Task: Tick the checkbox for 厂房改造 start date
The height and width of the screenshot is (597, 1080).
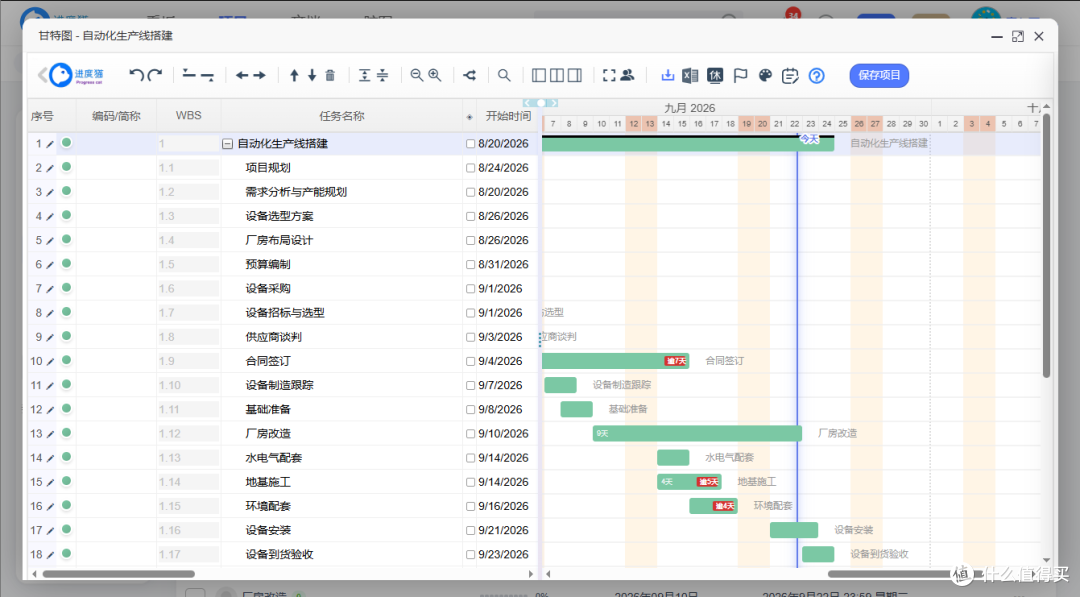Action: [x=470, y=434]
